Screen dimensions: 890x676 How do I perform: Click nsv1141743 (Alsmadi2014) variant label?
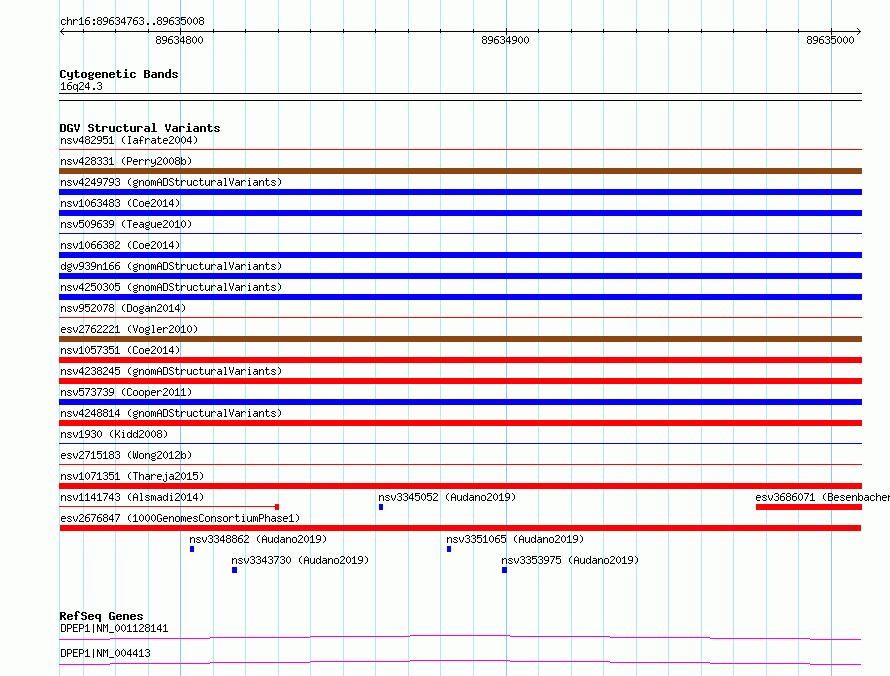[132, 497]
